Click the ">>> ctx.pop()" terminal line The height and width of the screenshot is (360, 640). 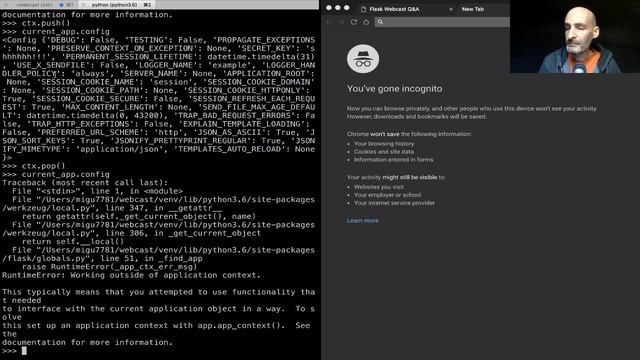tap(33, 166)
